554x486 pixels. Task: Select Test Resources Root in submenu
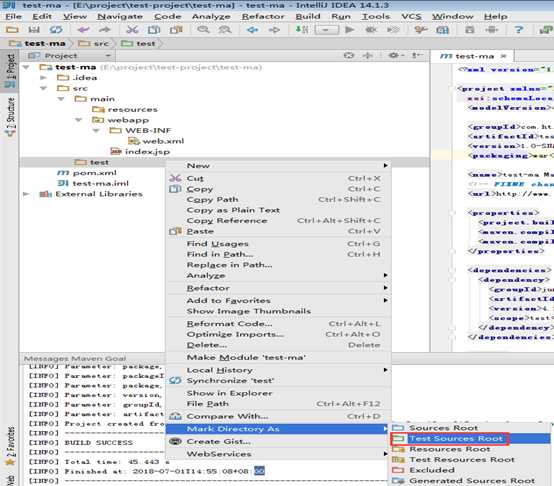coord(471,460)
